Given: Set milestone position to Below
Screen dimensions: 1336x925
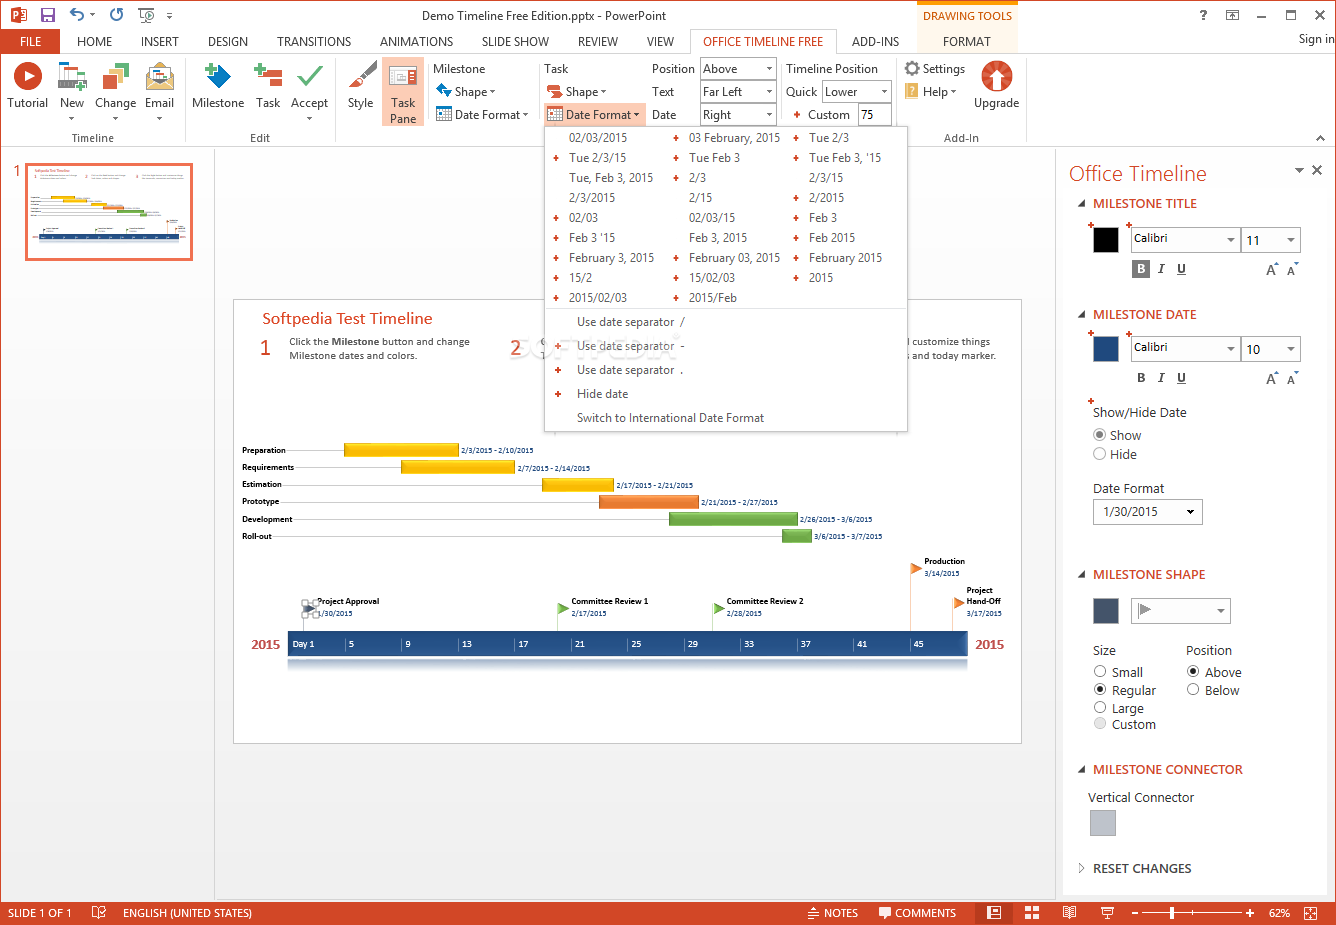Looking at the screenshot, I should pos(1193,690).
